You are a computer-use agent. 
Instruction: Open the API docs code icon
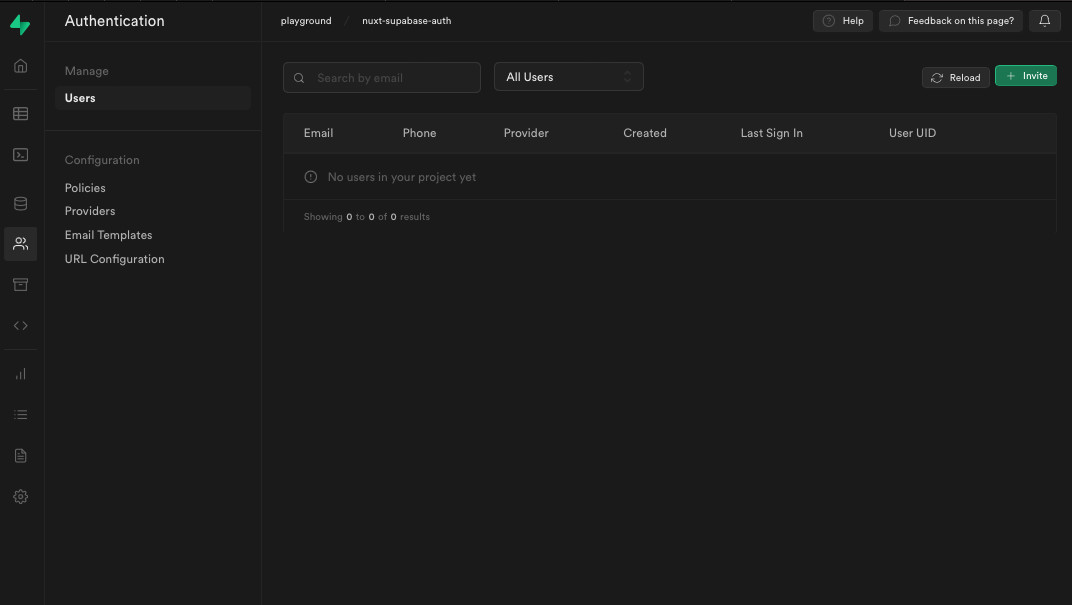[20, 325]
